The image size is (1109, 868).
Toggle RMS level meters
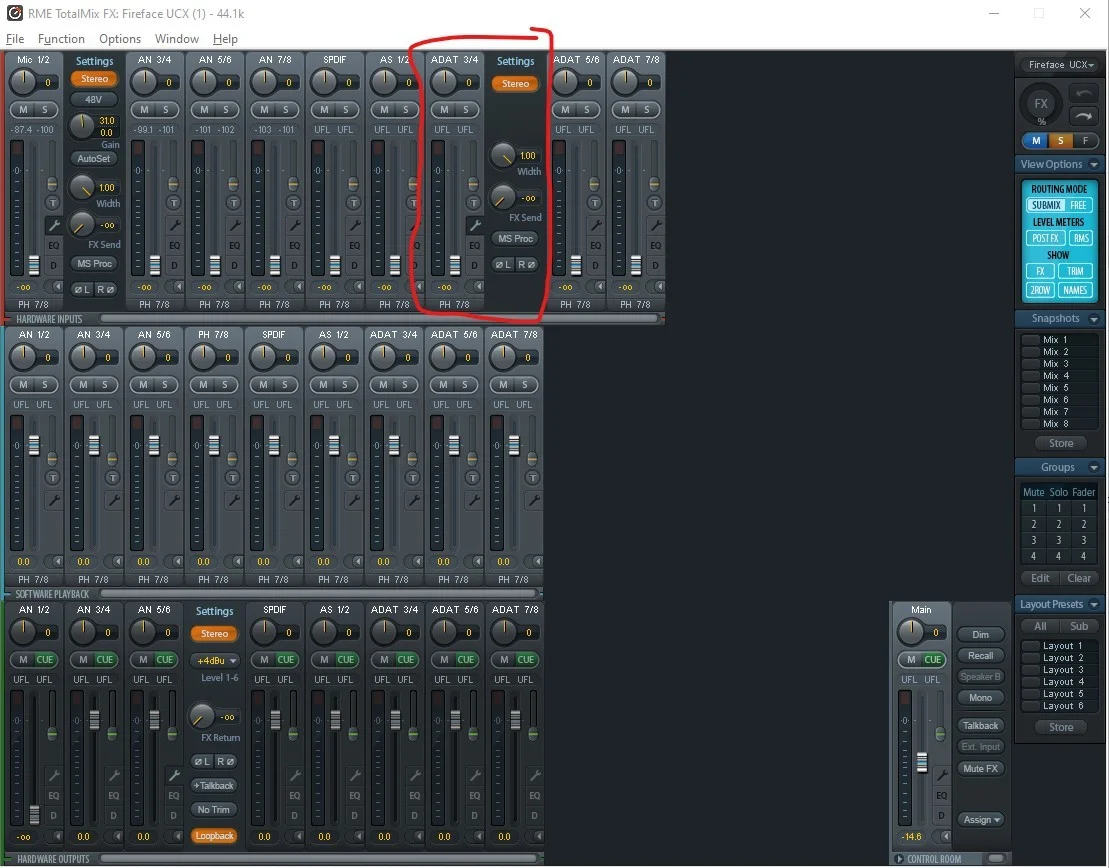click(1081, 238)
